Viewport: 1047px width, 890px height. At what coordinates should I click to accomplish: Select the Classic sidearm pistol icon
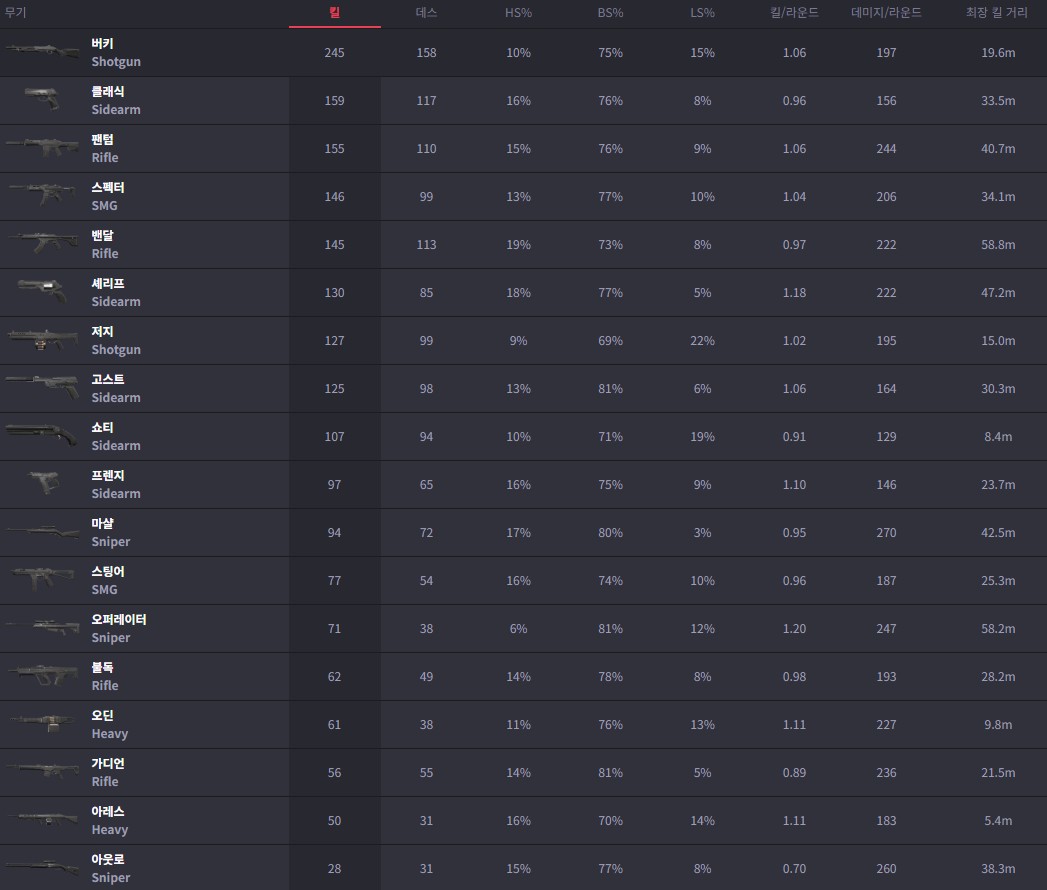pyautogui.click(x=42, y=99)
